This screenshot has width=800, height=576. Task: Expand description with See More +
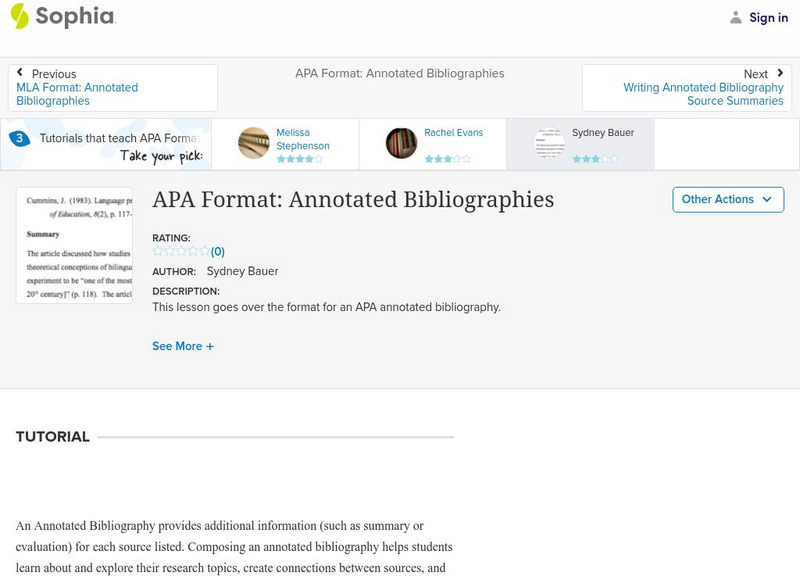point(183,346)
